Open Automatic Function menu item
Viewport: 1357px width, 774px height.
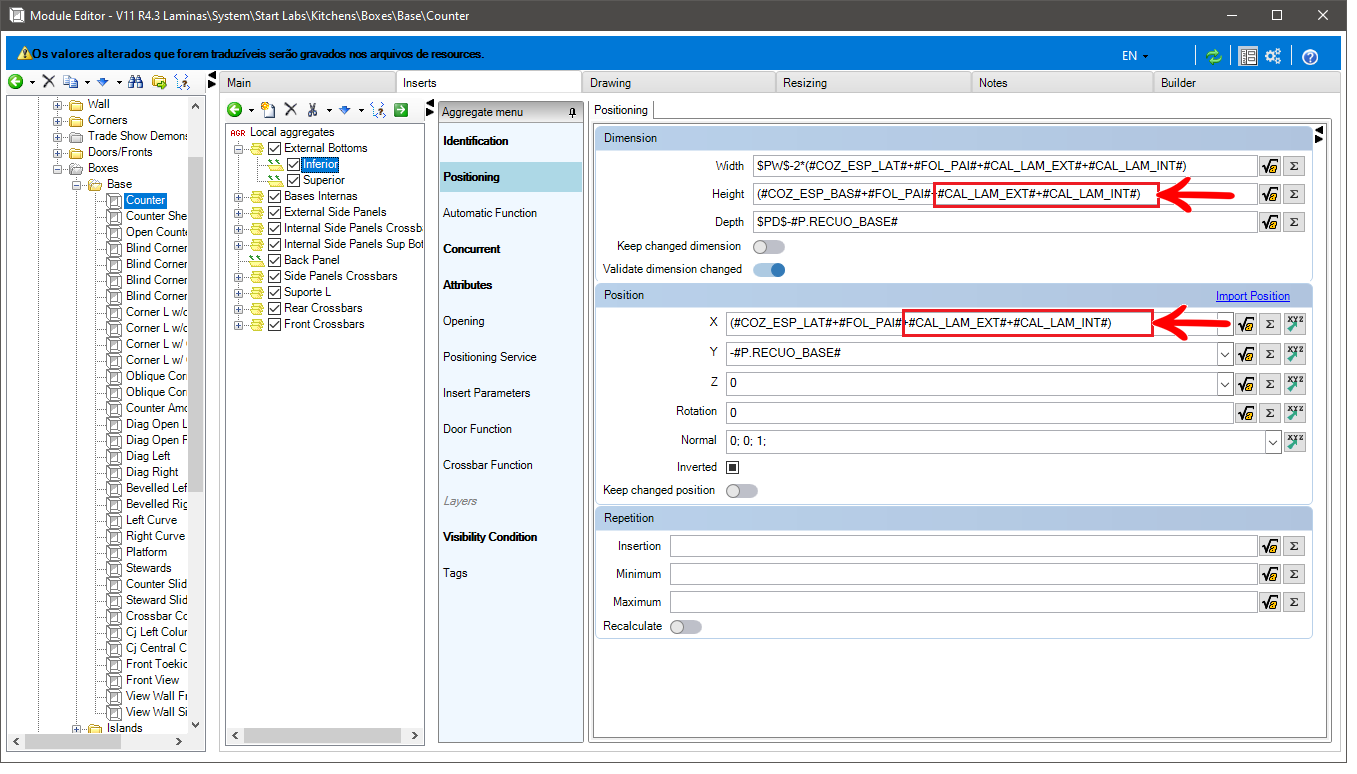(x=510, y=213)
